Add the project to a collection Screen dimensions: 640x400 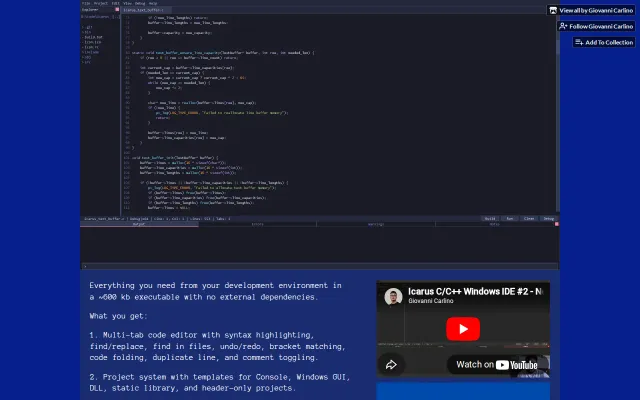click(x=604, y=42)
